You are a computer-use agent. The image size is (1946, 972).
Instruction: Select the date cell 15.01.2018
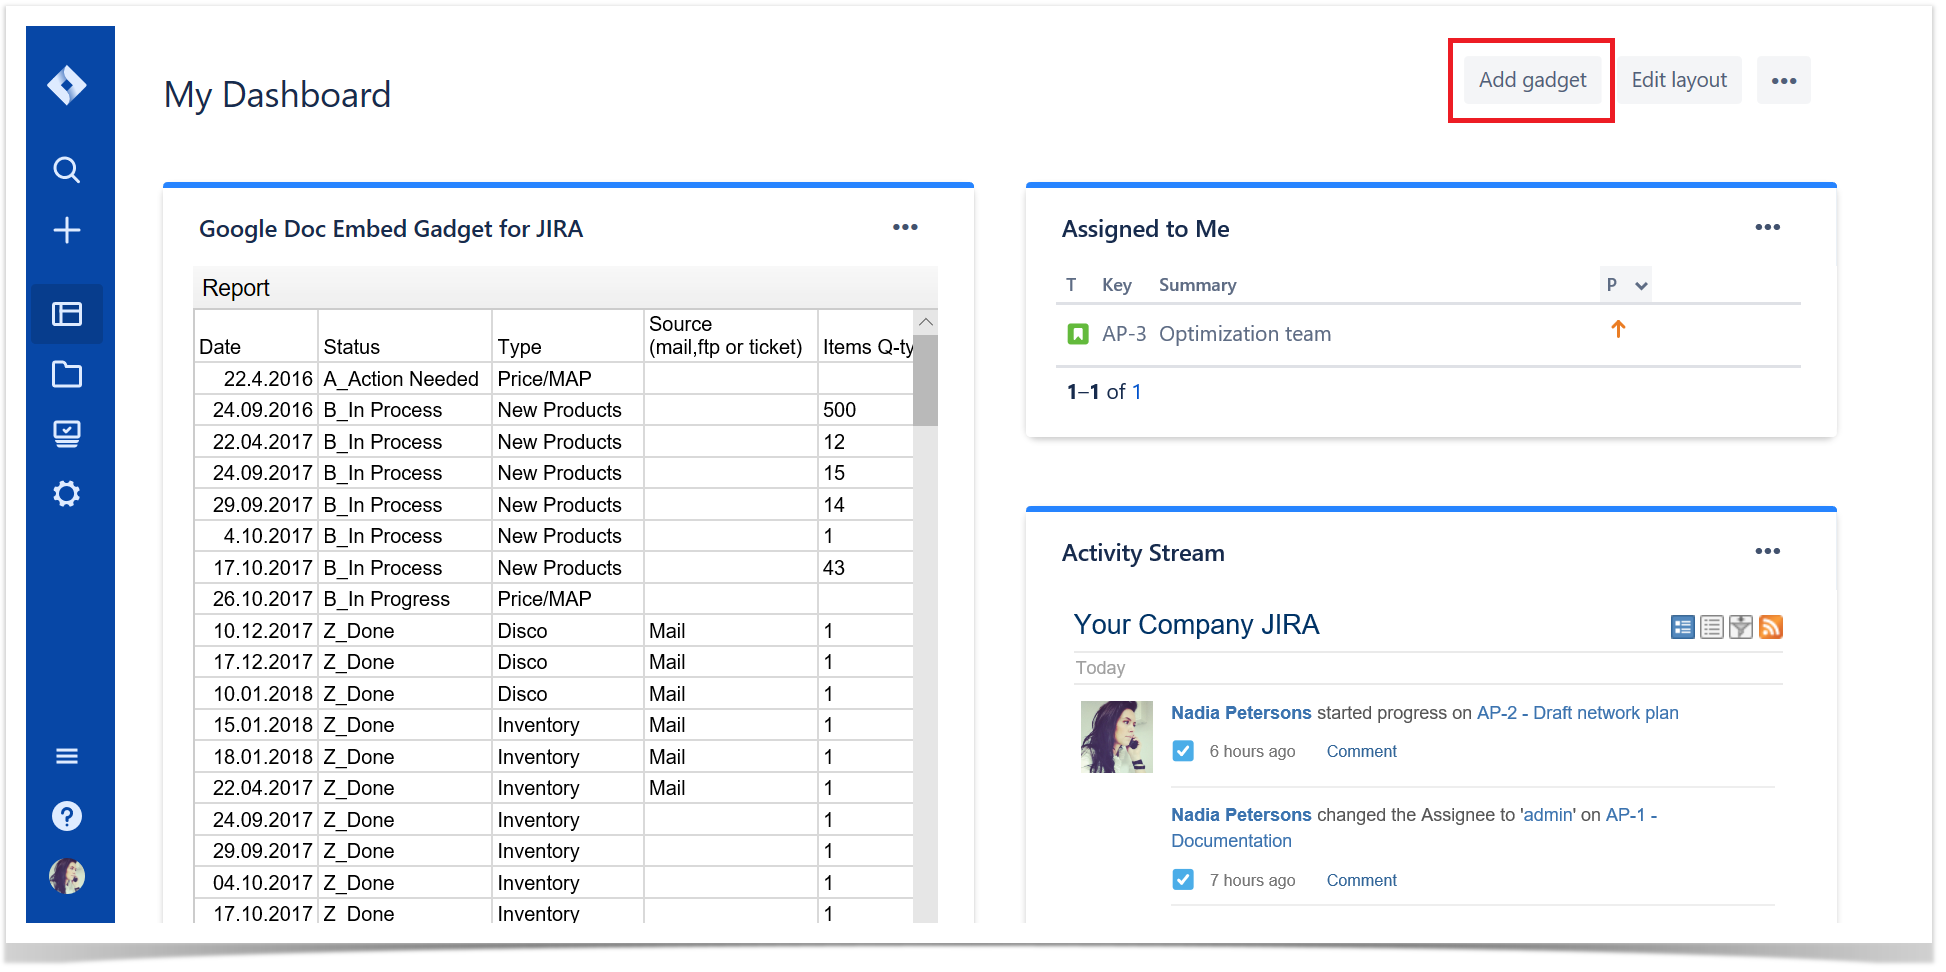click(x=256, y=725)
